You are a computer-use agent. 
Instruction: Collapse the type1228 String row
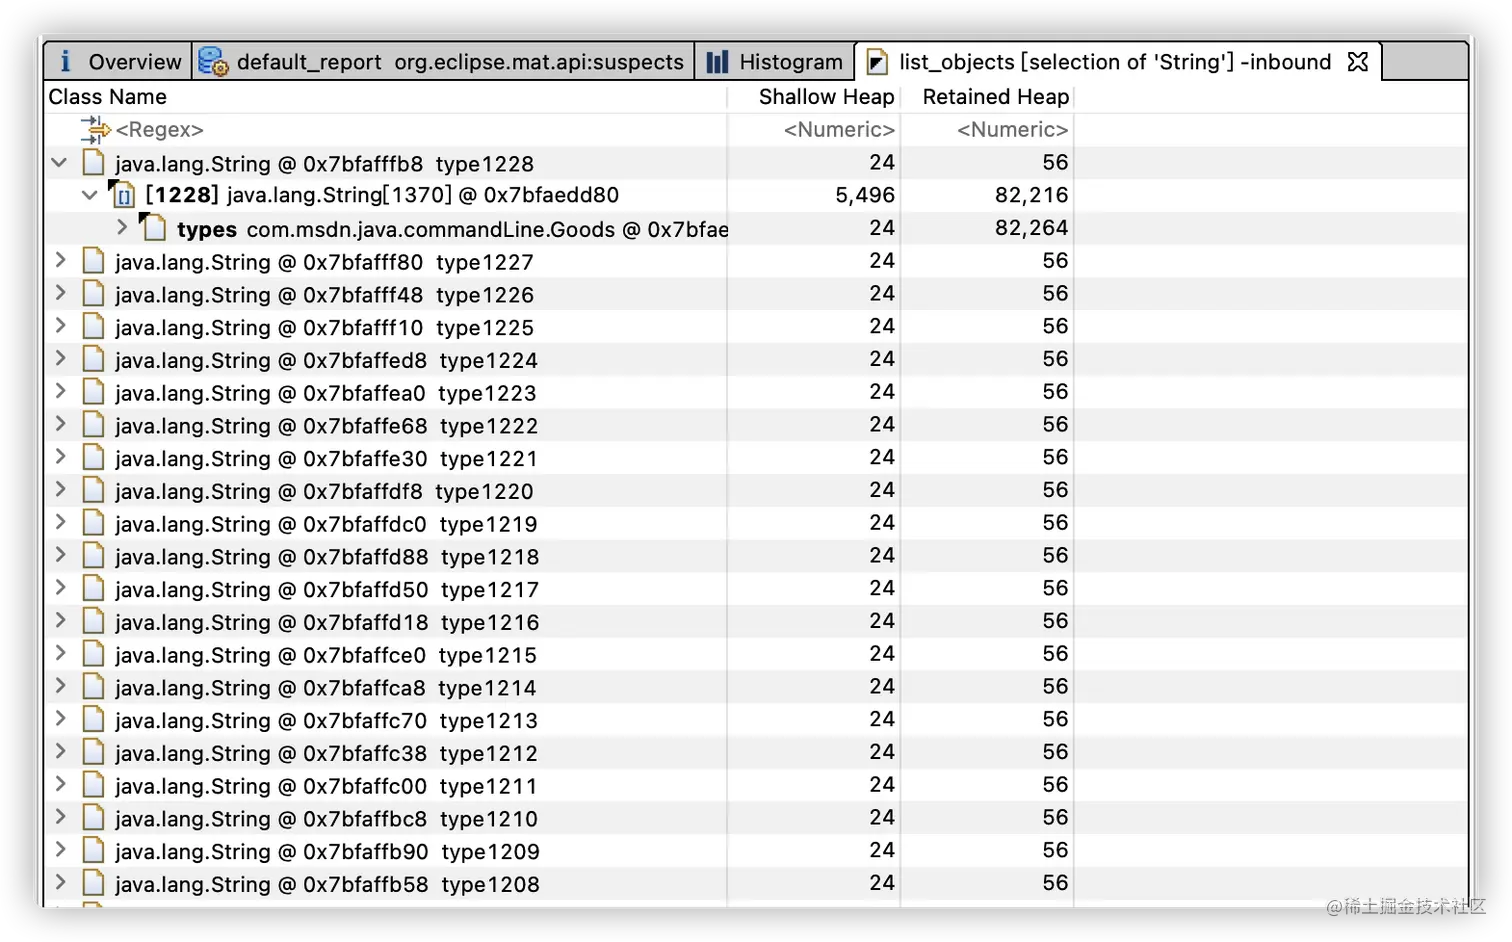click(x=59, y=162)
